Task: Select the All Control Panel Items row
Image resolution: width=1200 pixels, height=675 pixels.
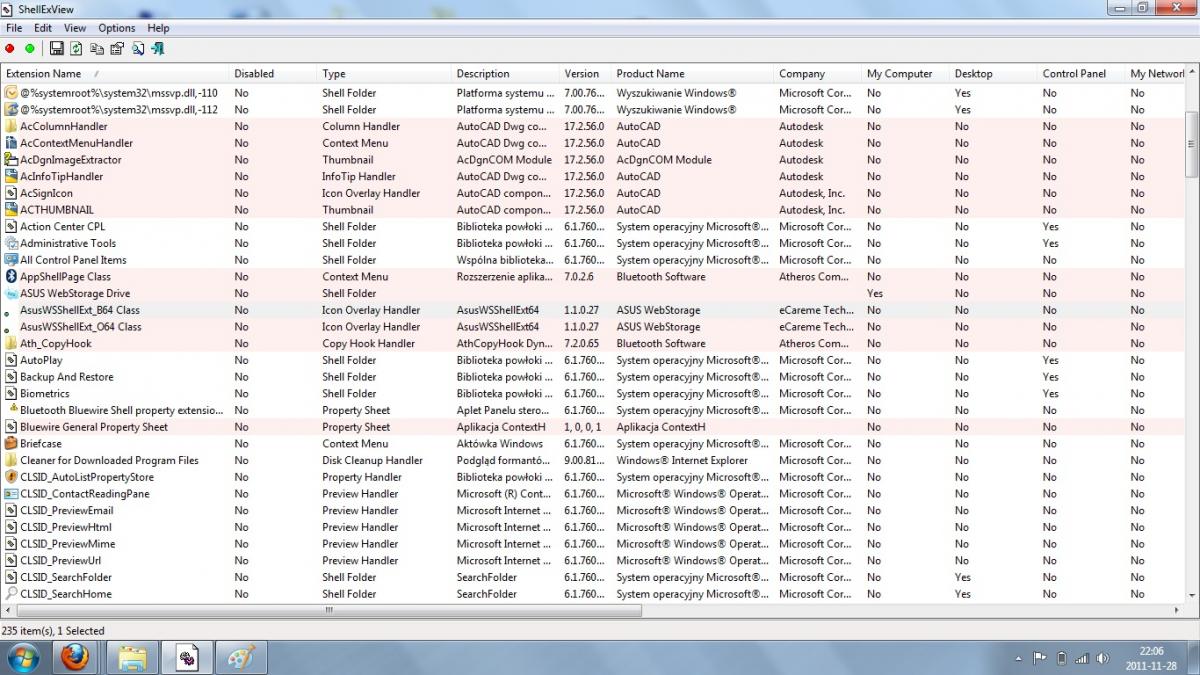Action: pos(591,260)
